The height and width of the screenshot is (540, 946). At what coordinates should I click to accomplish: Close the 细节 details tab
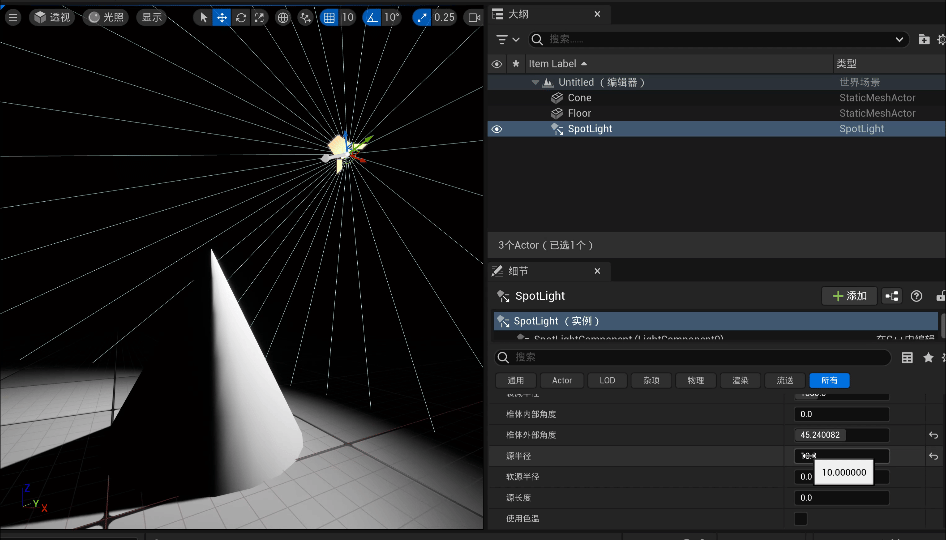tap(597, 272)
